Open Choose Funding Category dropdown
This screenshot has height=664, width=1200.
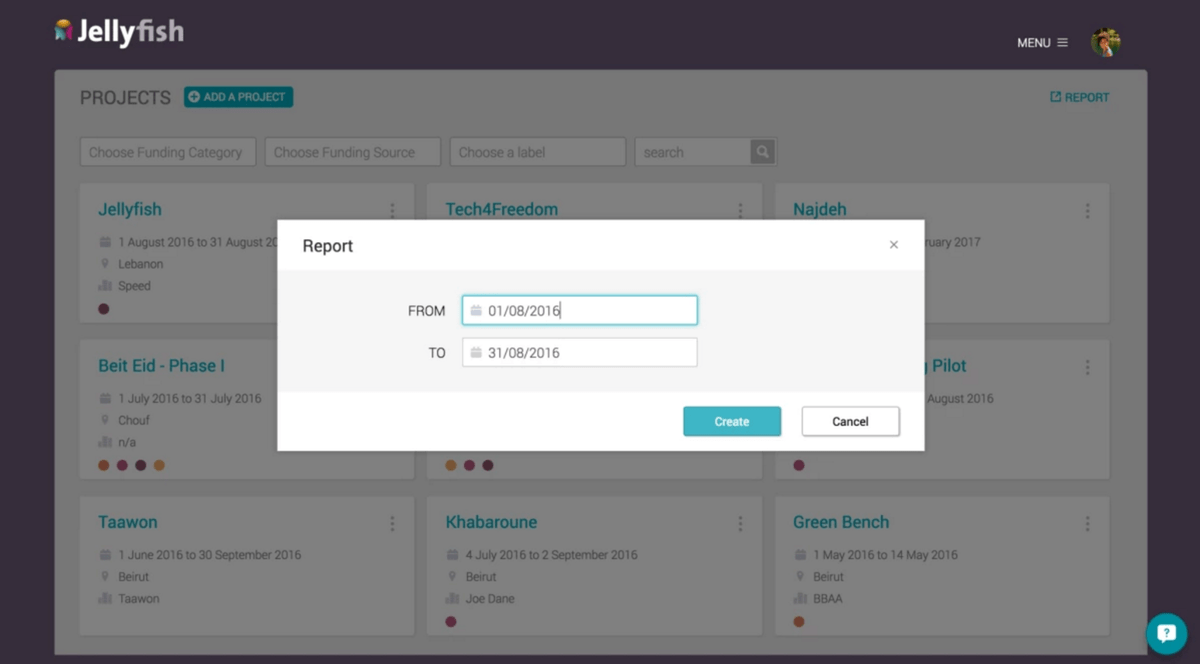tap(168, 152)
